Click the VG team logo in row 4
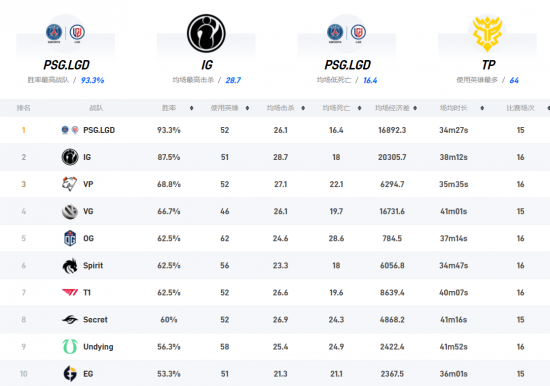 69,211
